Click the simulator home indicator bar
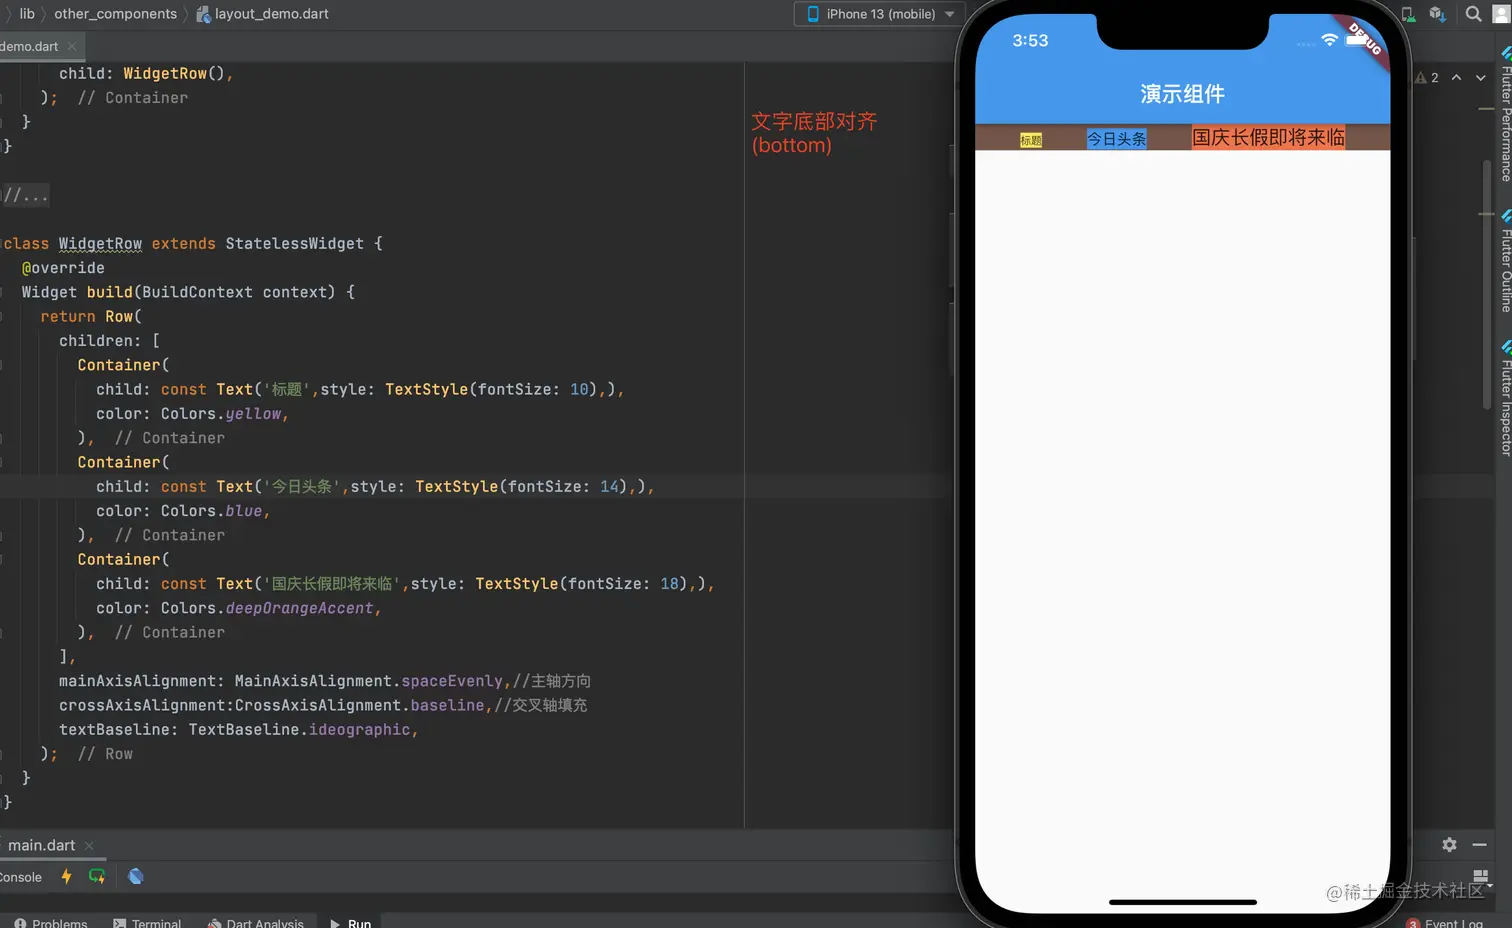This screenshot has height=928, width=1512. (x=1182, y=902)
